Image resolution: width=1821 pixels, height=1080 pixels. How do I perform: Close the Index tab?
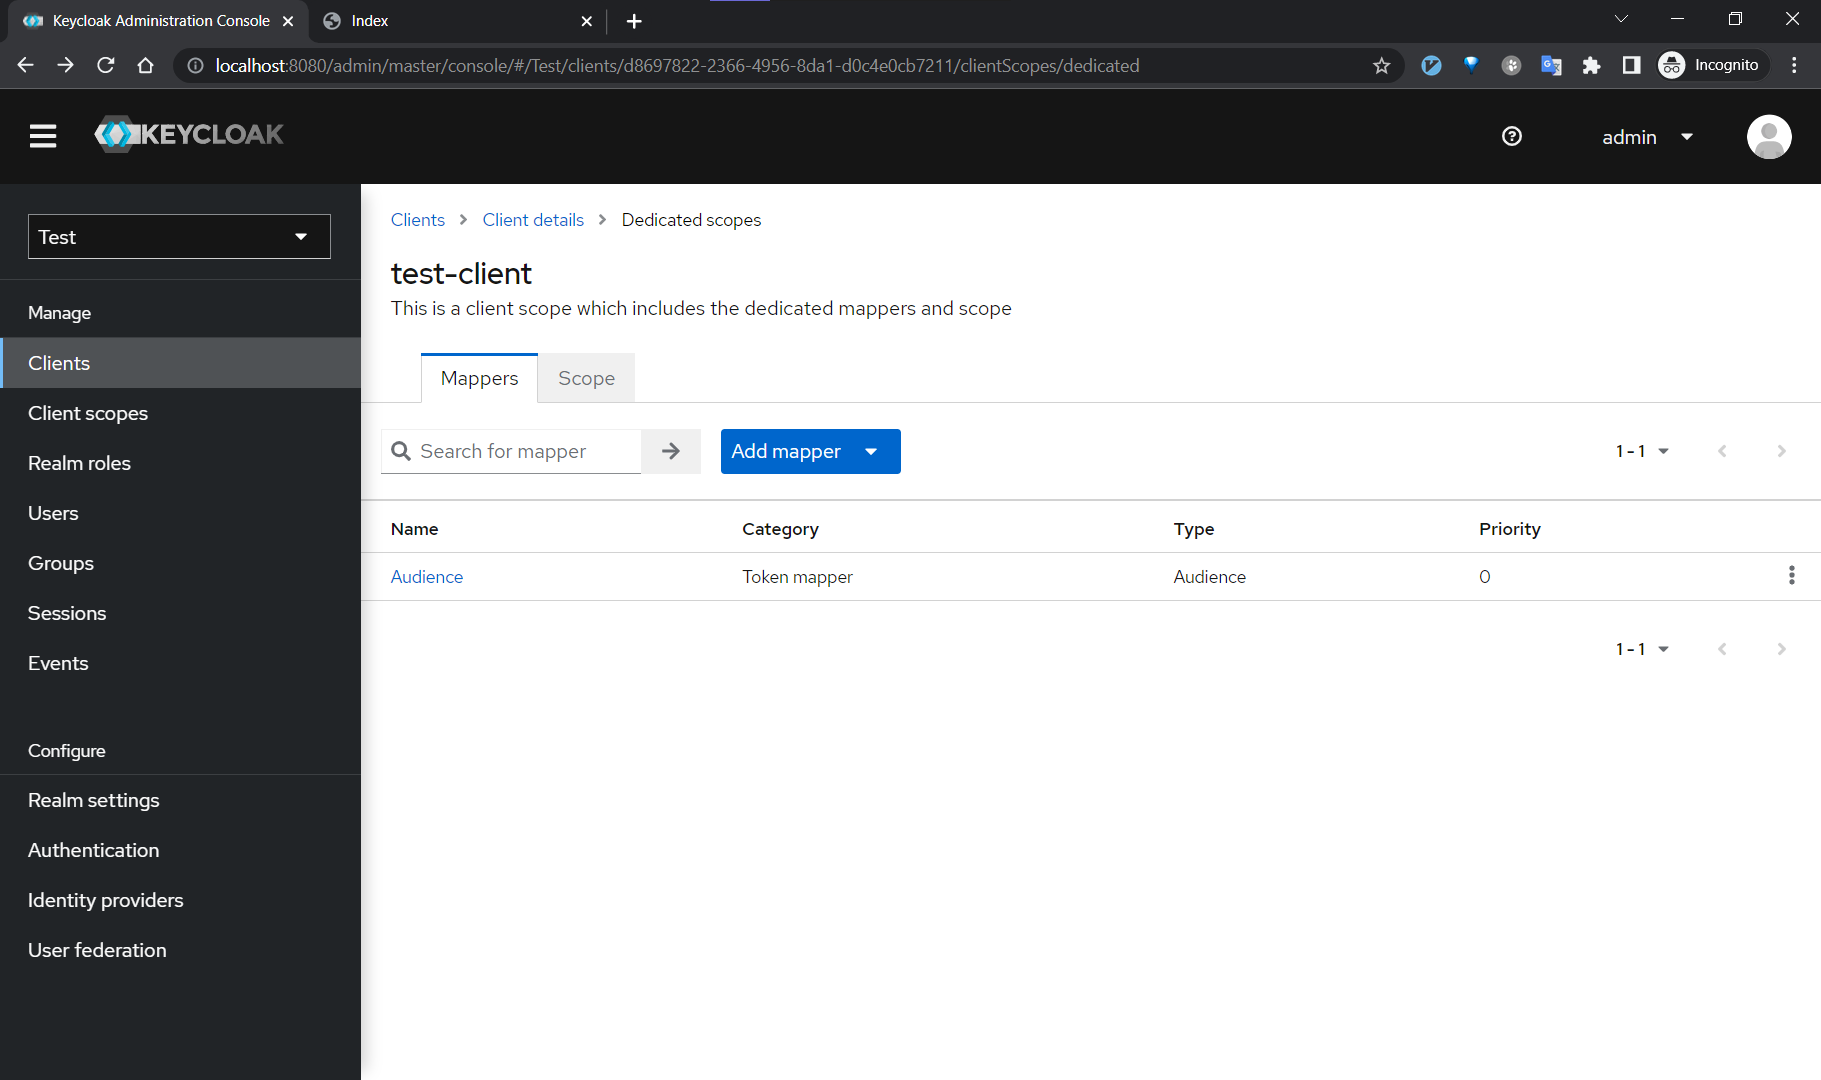(587, 21)
